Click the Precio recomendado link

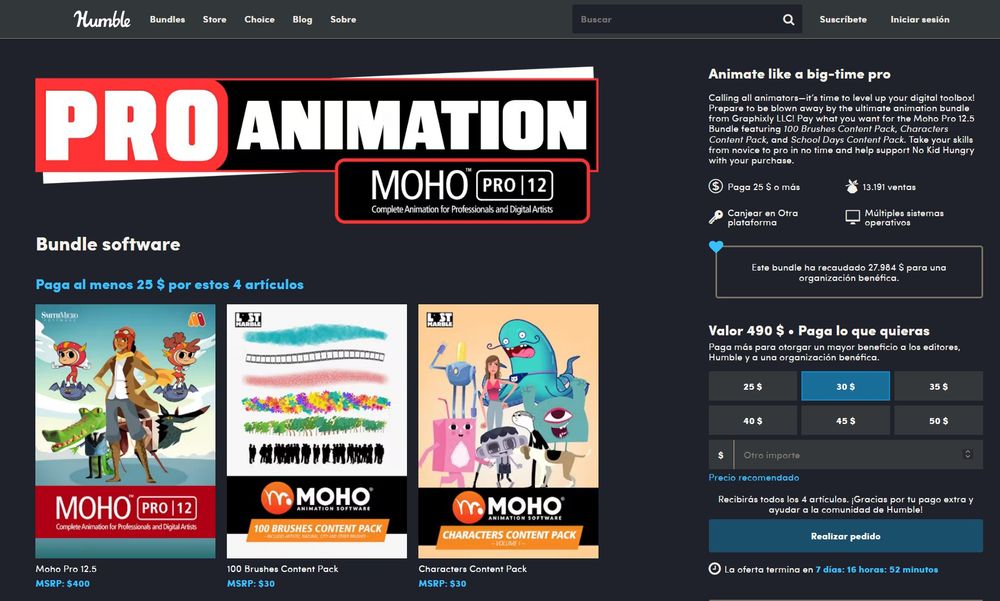754,477
